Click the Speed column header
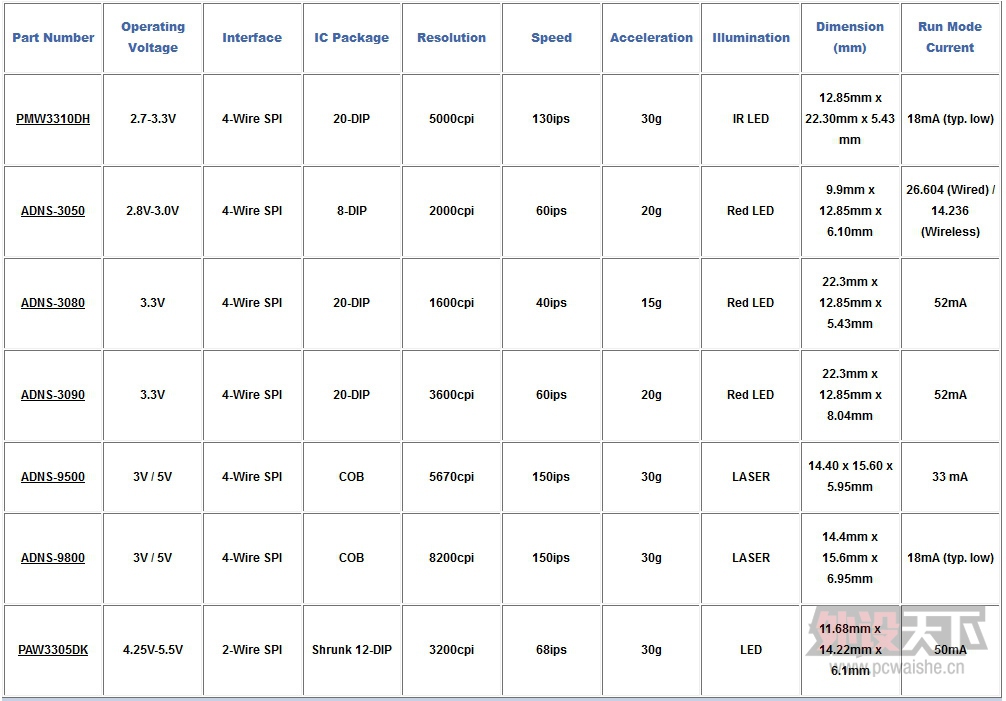The height and width of the screenshot is (701, 1006). [551, 37]
